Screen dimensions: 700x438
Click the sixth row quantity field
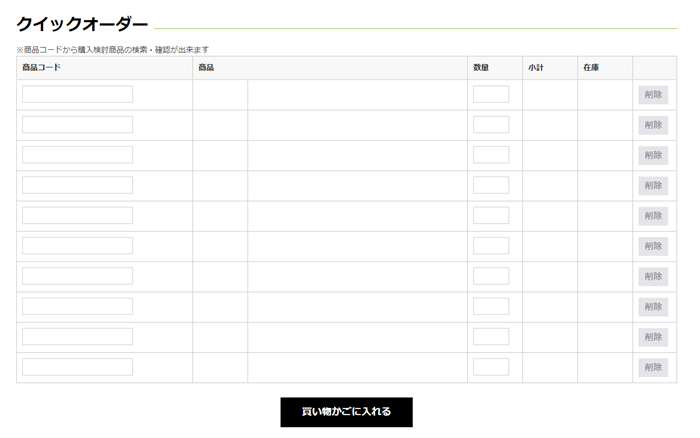(490, 246)
